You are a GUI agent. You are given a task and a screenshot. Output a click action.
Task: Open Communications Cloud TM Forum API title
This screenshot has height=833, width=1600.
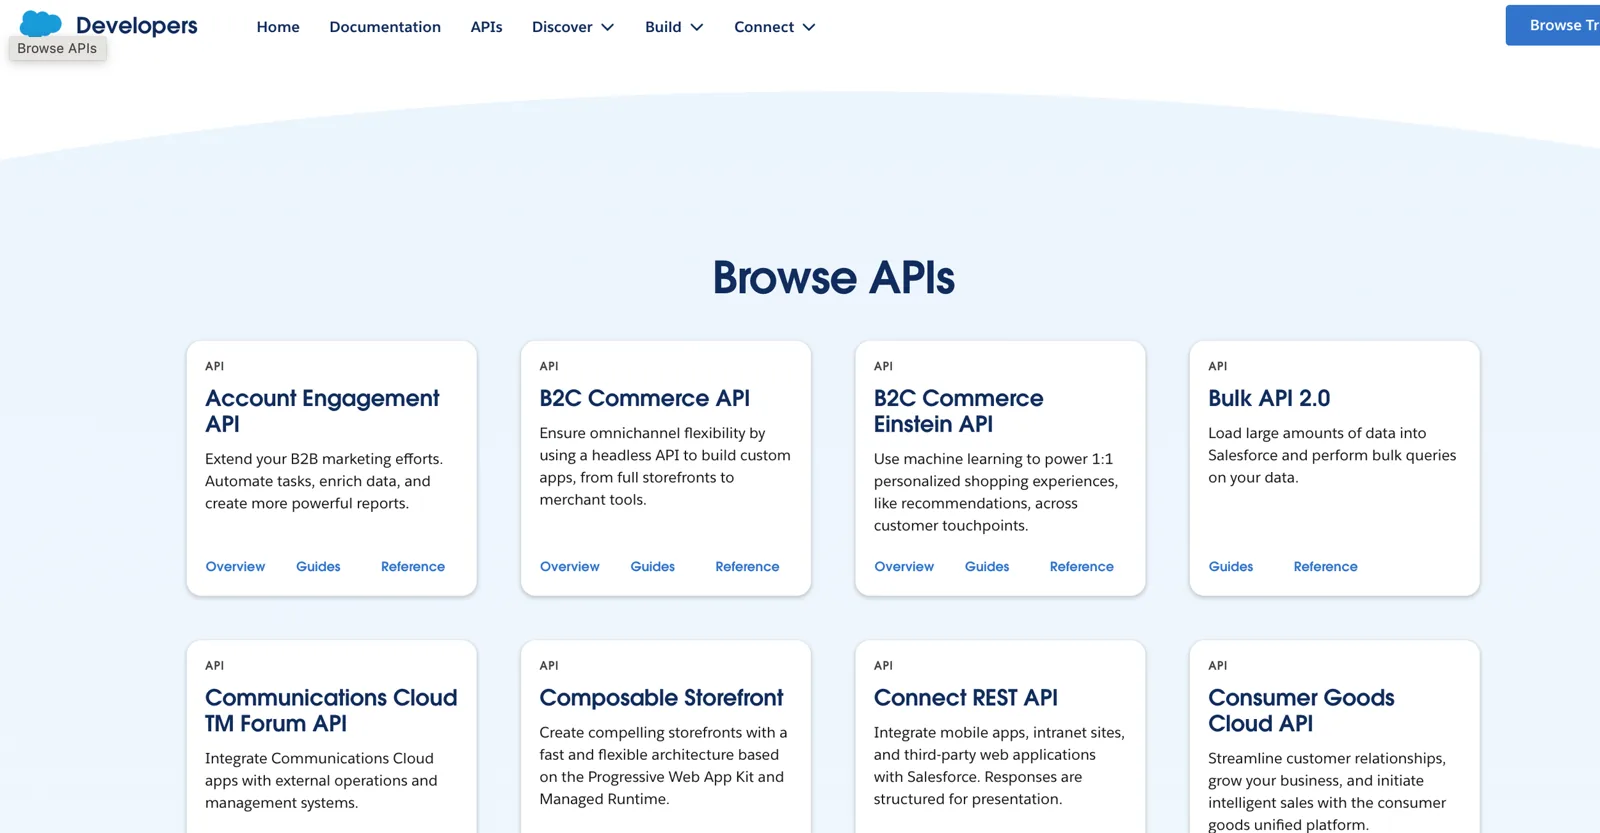tap(331, 710)
